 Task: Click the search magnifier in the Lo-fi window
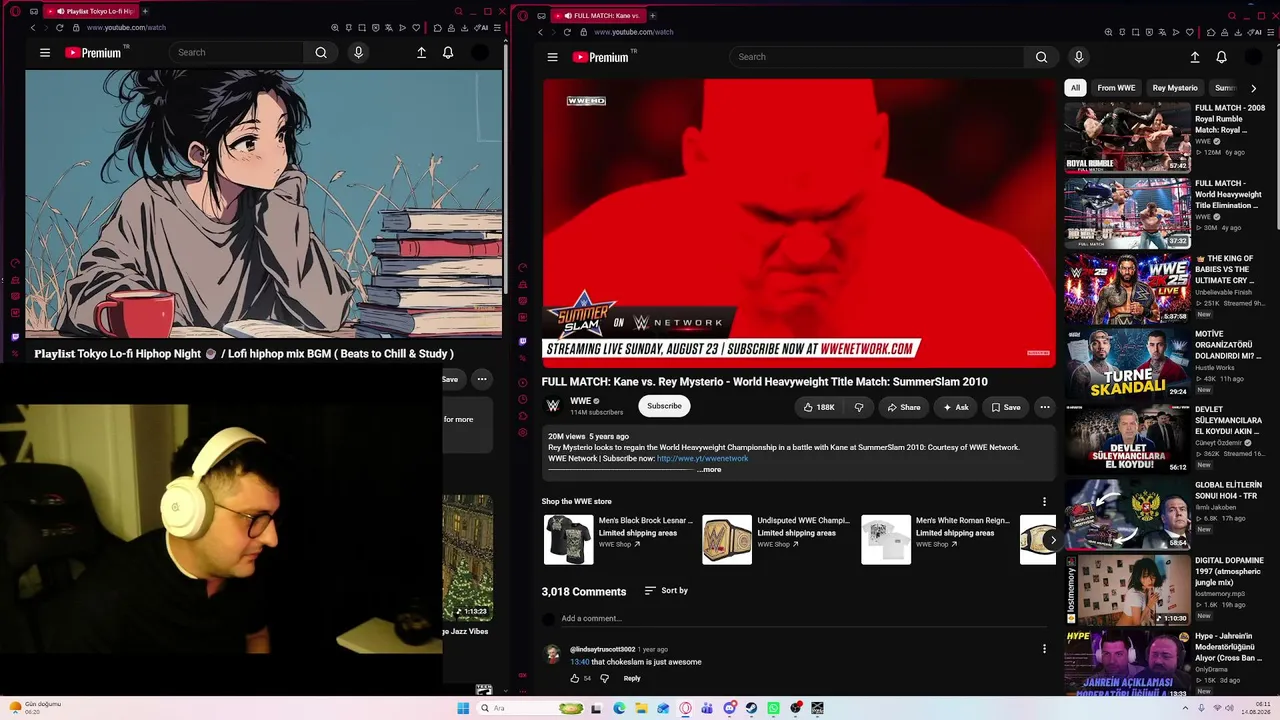point(321,52)
